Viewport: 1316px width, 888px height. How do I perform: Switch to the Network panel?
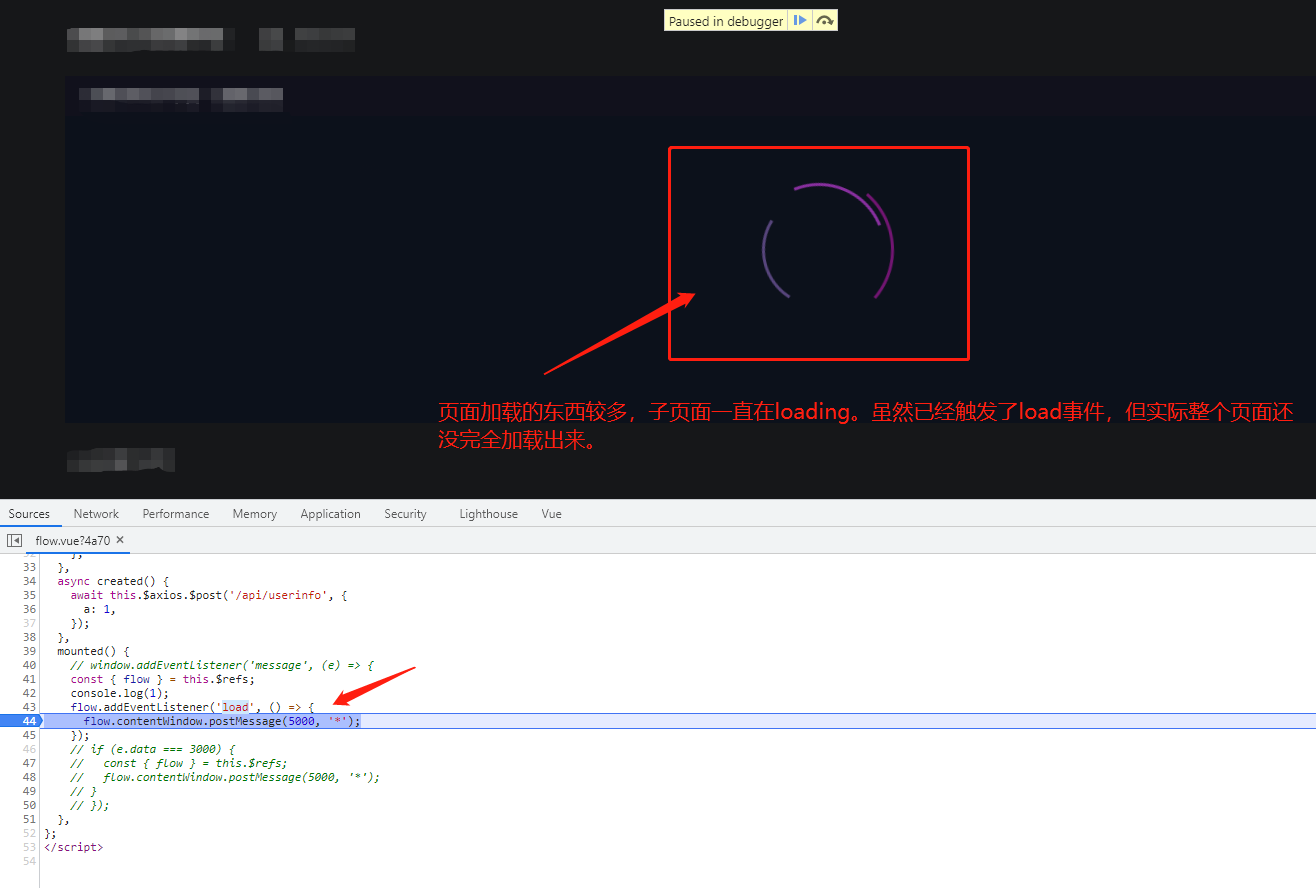[x=95, y=513]
